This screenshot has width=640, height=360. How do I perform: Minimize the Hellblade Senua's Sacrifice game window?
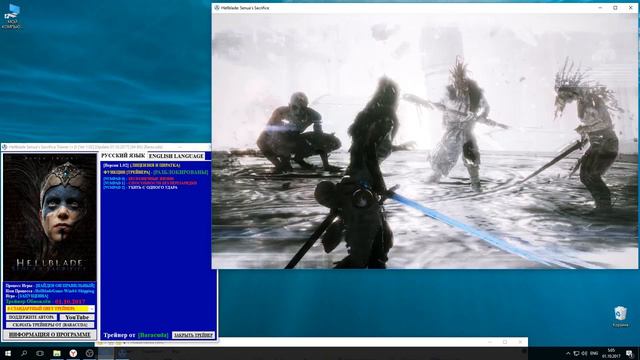click(600, 7)
